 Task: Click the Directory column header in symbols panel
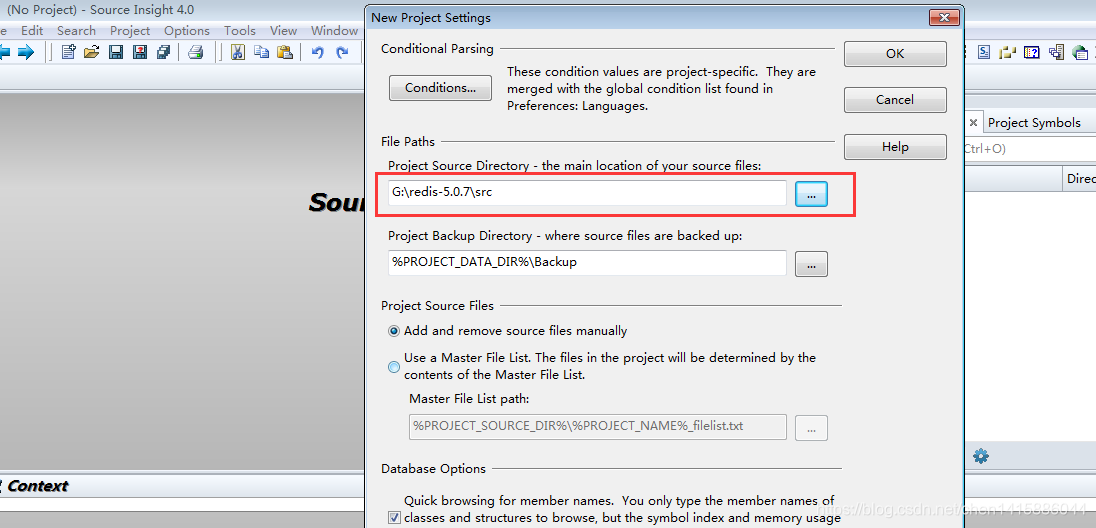tap(1080, 179)
